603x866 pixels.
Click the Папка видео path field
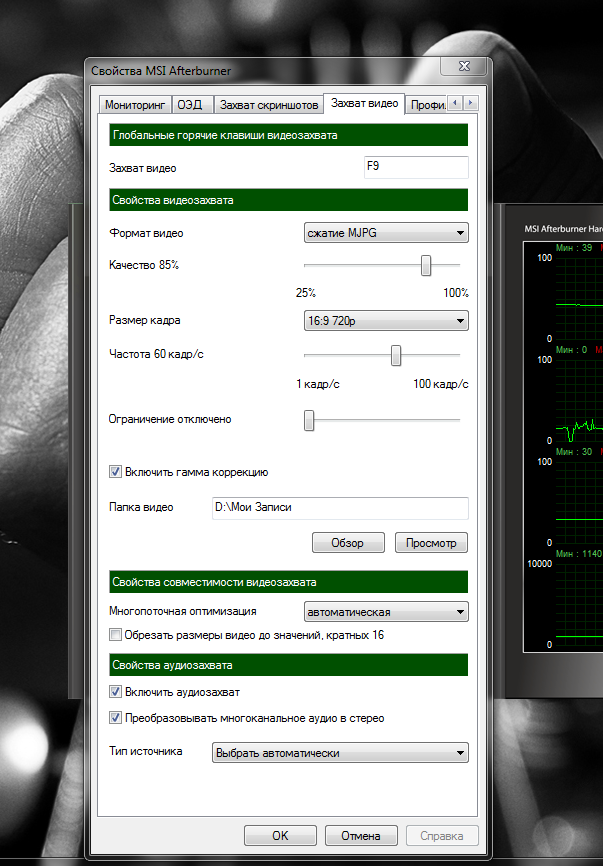pos(340,508)
